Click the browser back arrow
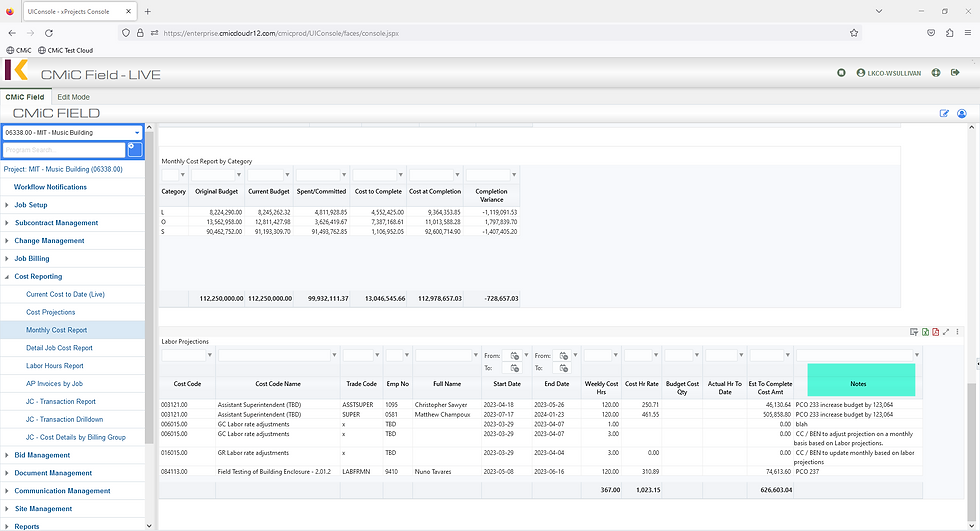 12,33
